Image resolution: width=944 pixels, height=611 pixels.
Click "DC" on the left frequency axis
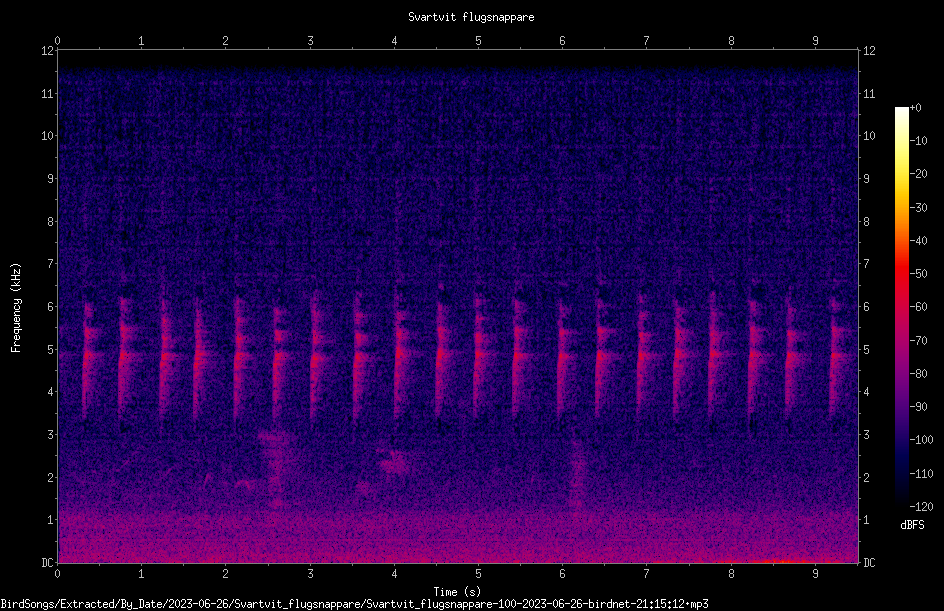tap(47, 563)
